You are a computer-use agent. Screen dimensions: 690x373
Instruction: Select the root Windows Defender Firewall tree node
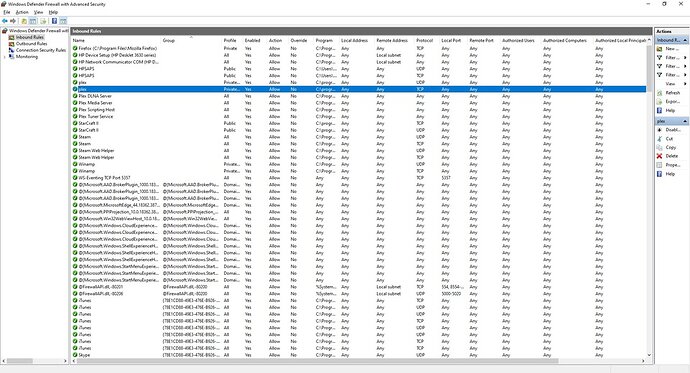[x=39, y=31]
